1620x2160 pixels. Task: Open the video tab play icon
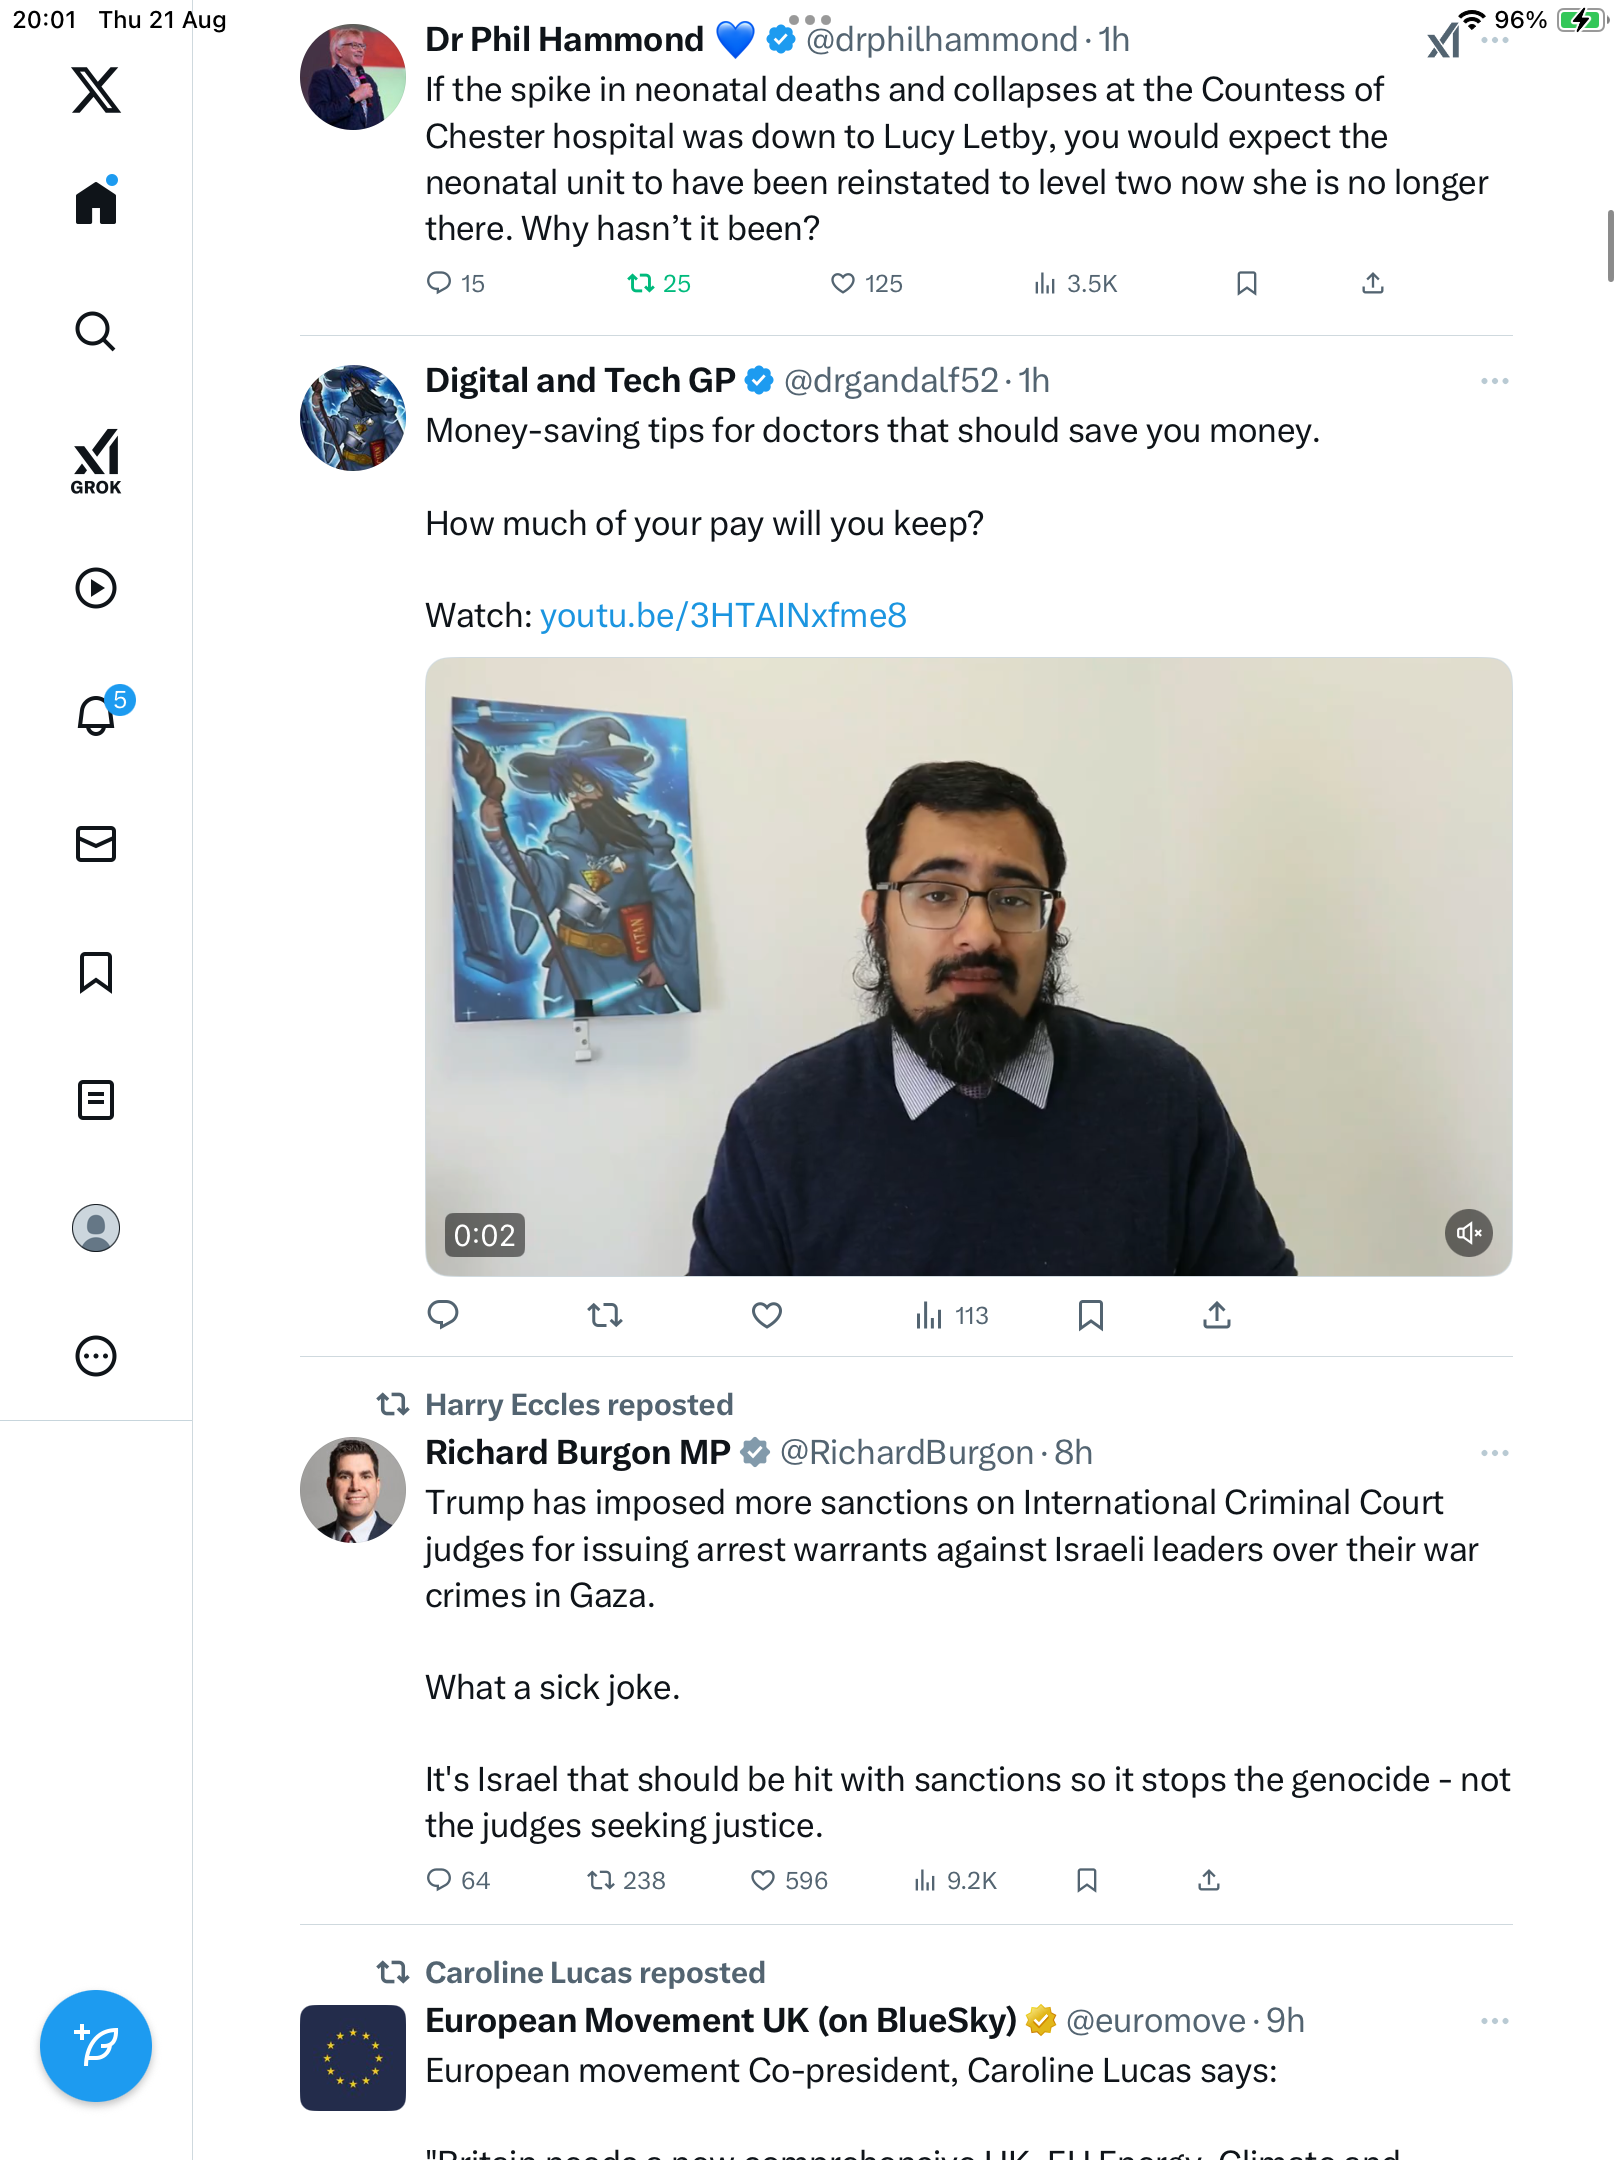click(96, 588)
